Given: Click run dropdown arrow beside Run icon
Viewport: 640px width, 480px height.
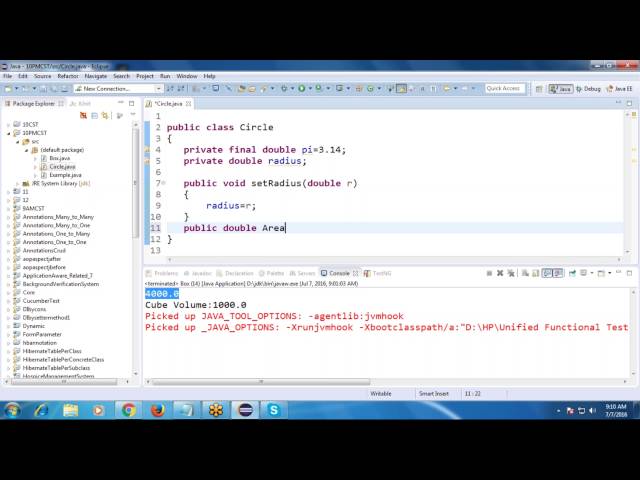Looking at the screenshot, I should (x=310, y=88).
